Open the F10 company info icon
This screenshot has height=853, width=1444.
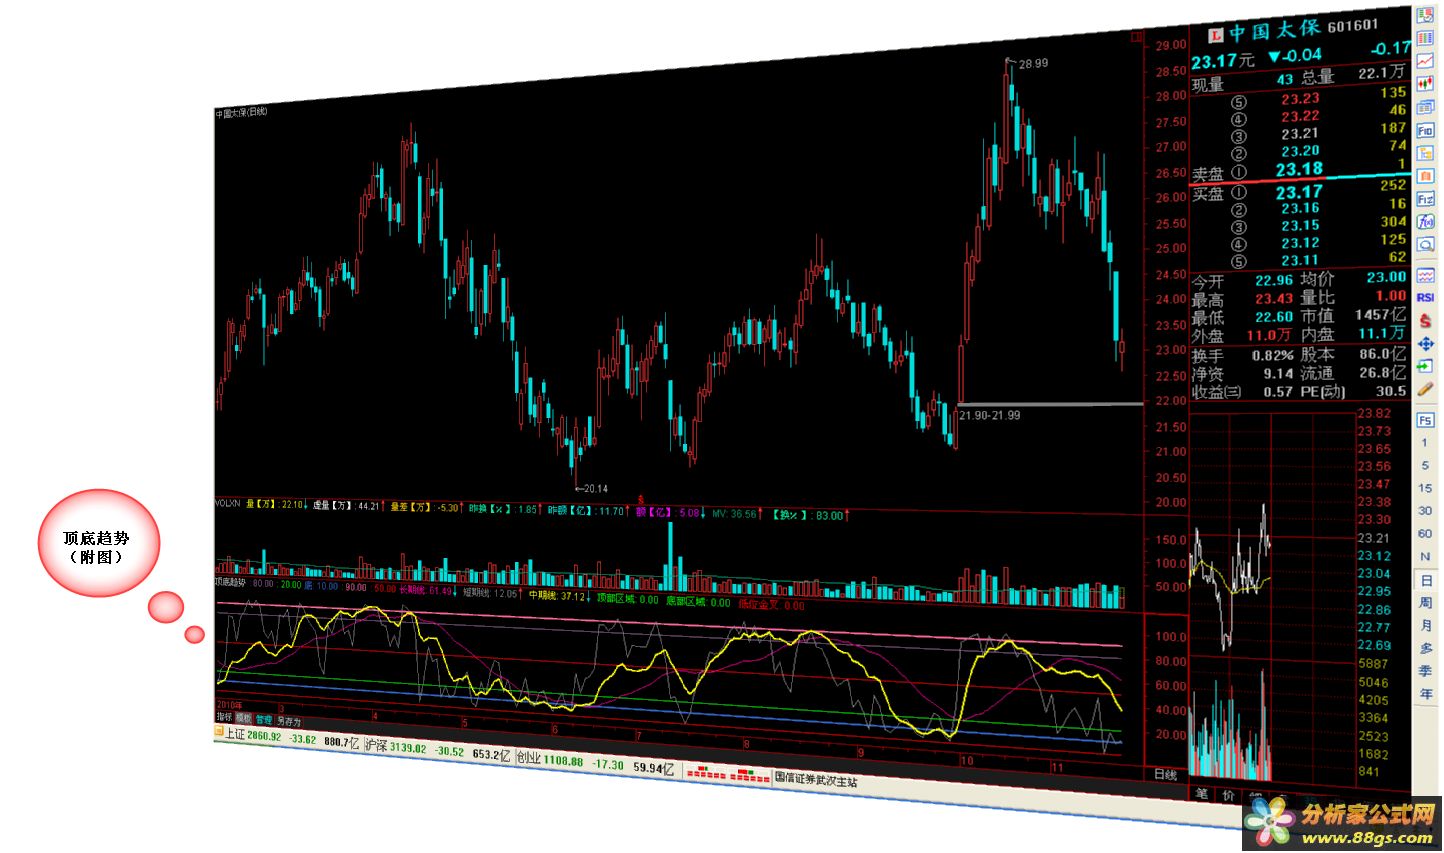pyautogui.click(x=1425, y=131)
